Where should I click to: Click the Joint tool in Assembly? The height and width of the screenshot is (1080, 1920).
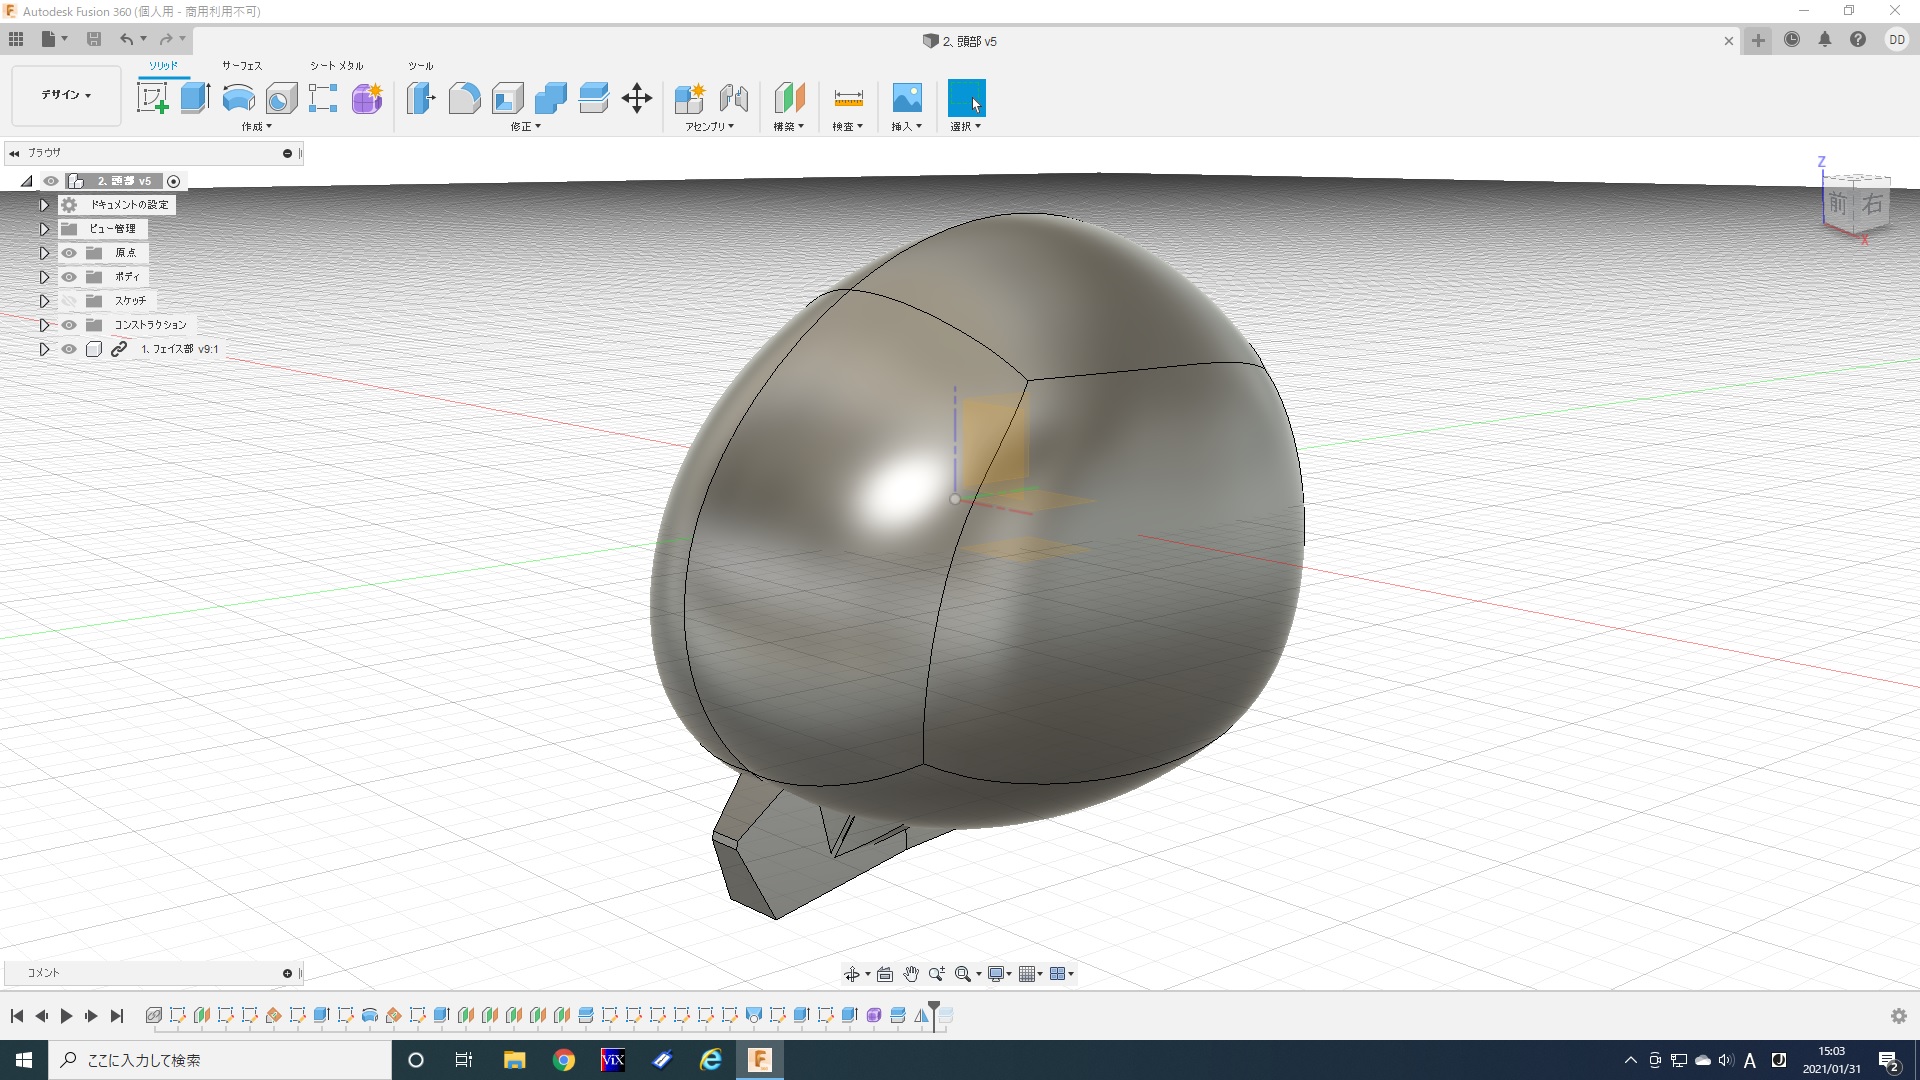click(733, 98)
